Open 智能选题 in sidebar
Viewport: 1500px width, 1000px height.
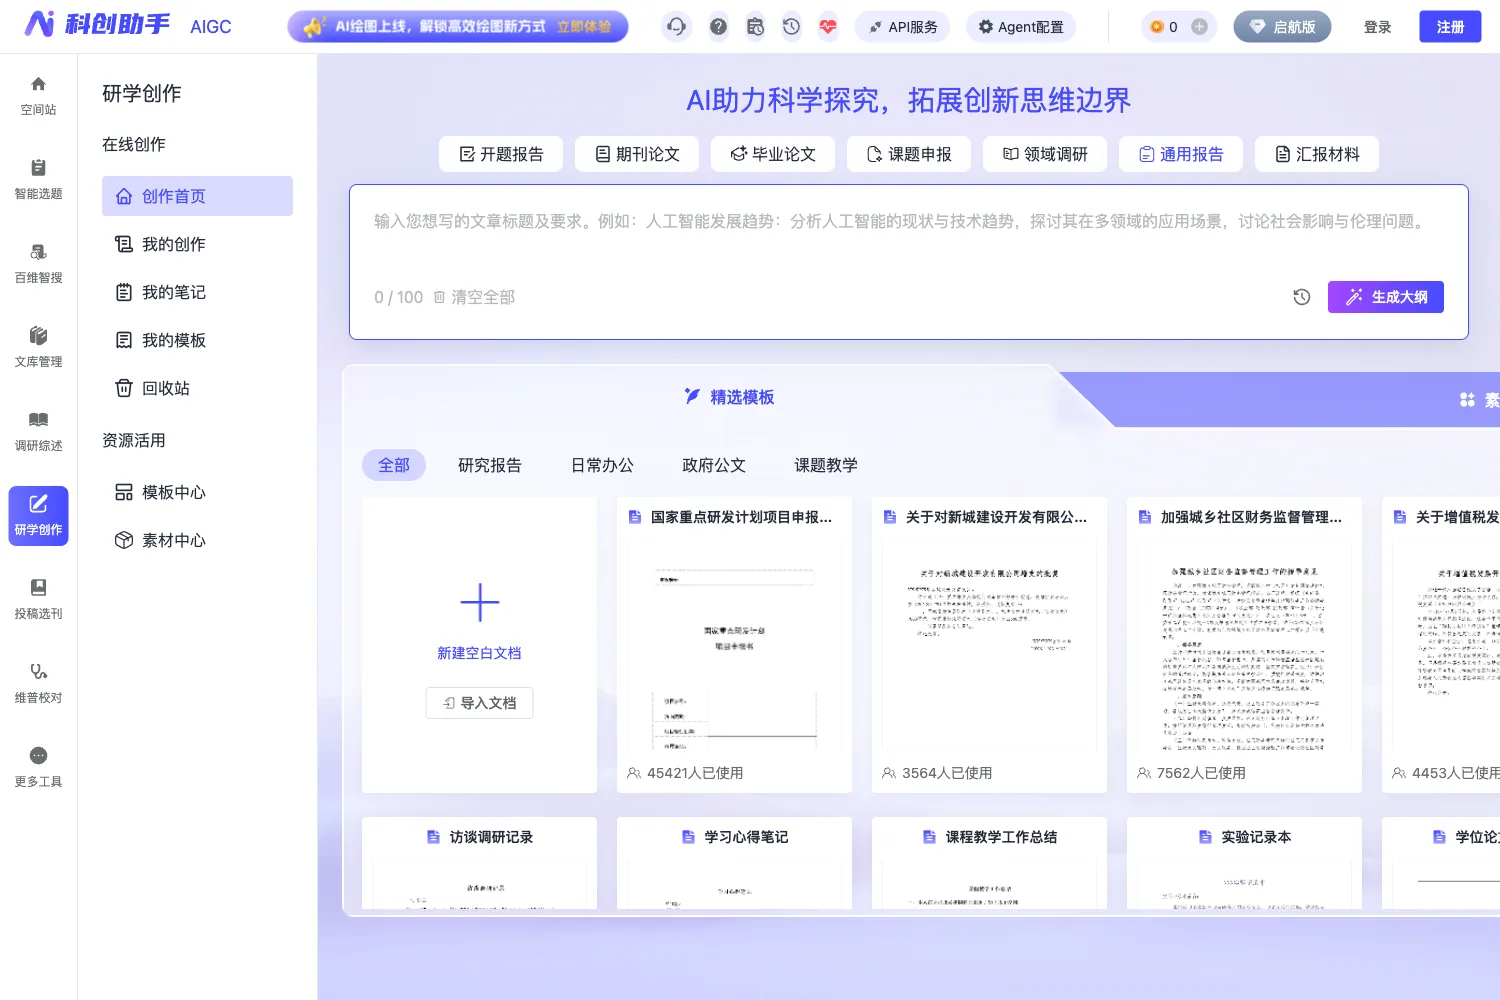point(38,180)
